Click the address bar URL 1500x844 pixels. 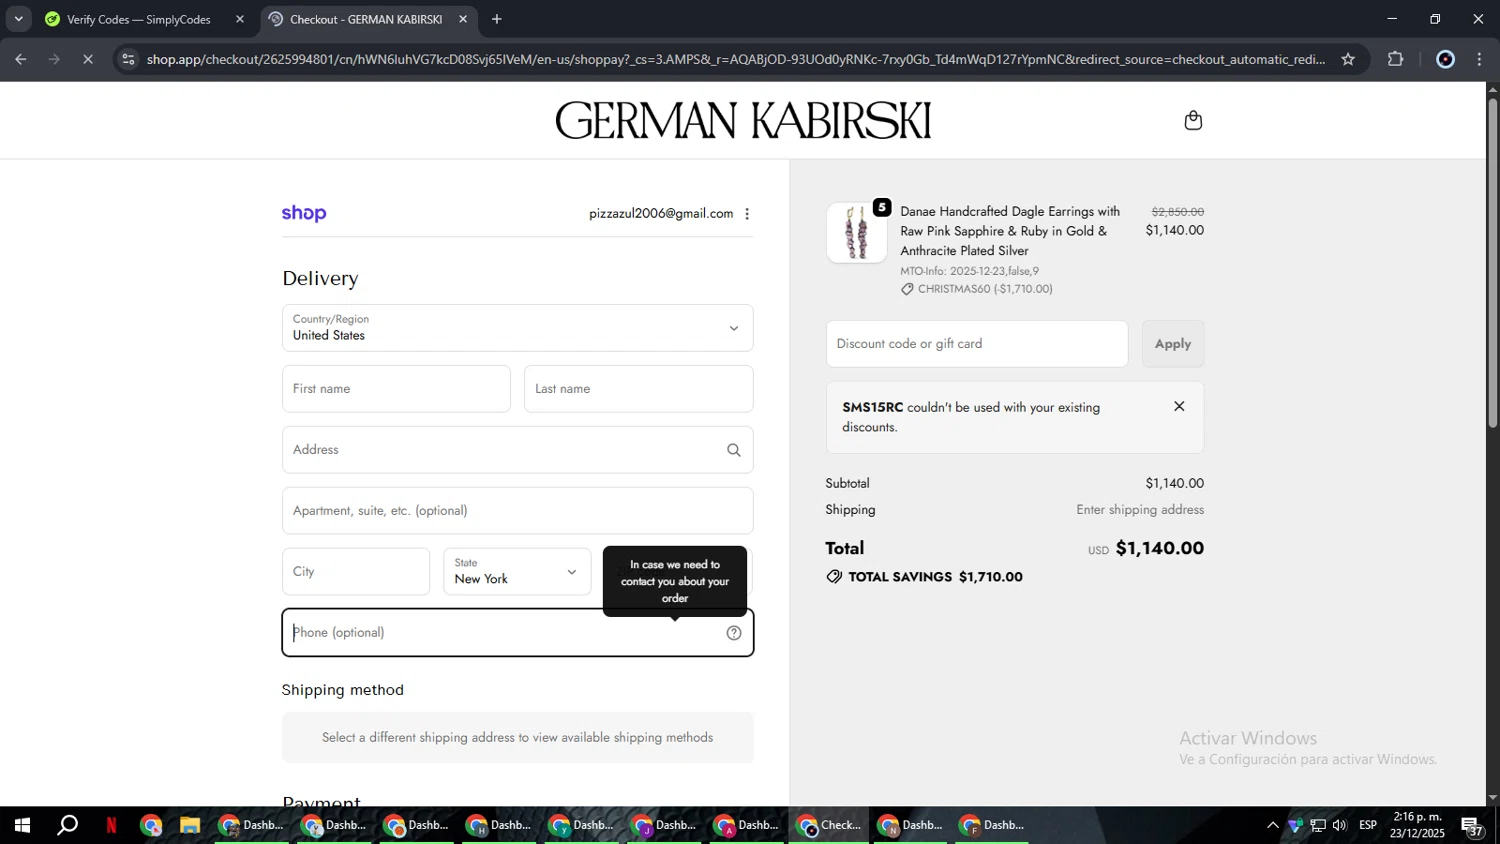pyautogui.click(x=736, y=59)
